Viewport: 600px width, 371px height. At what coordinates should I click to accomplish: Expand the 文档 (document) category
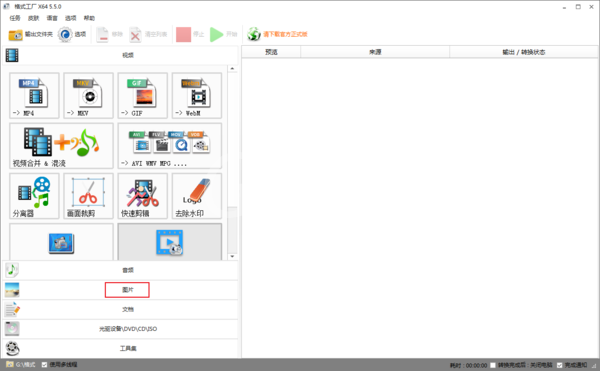[x=121, y=309]
